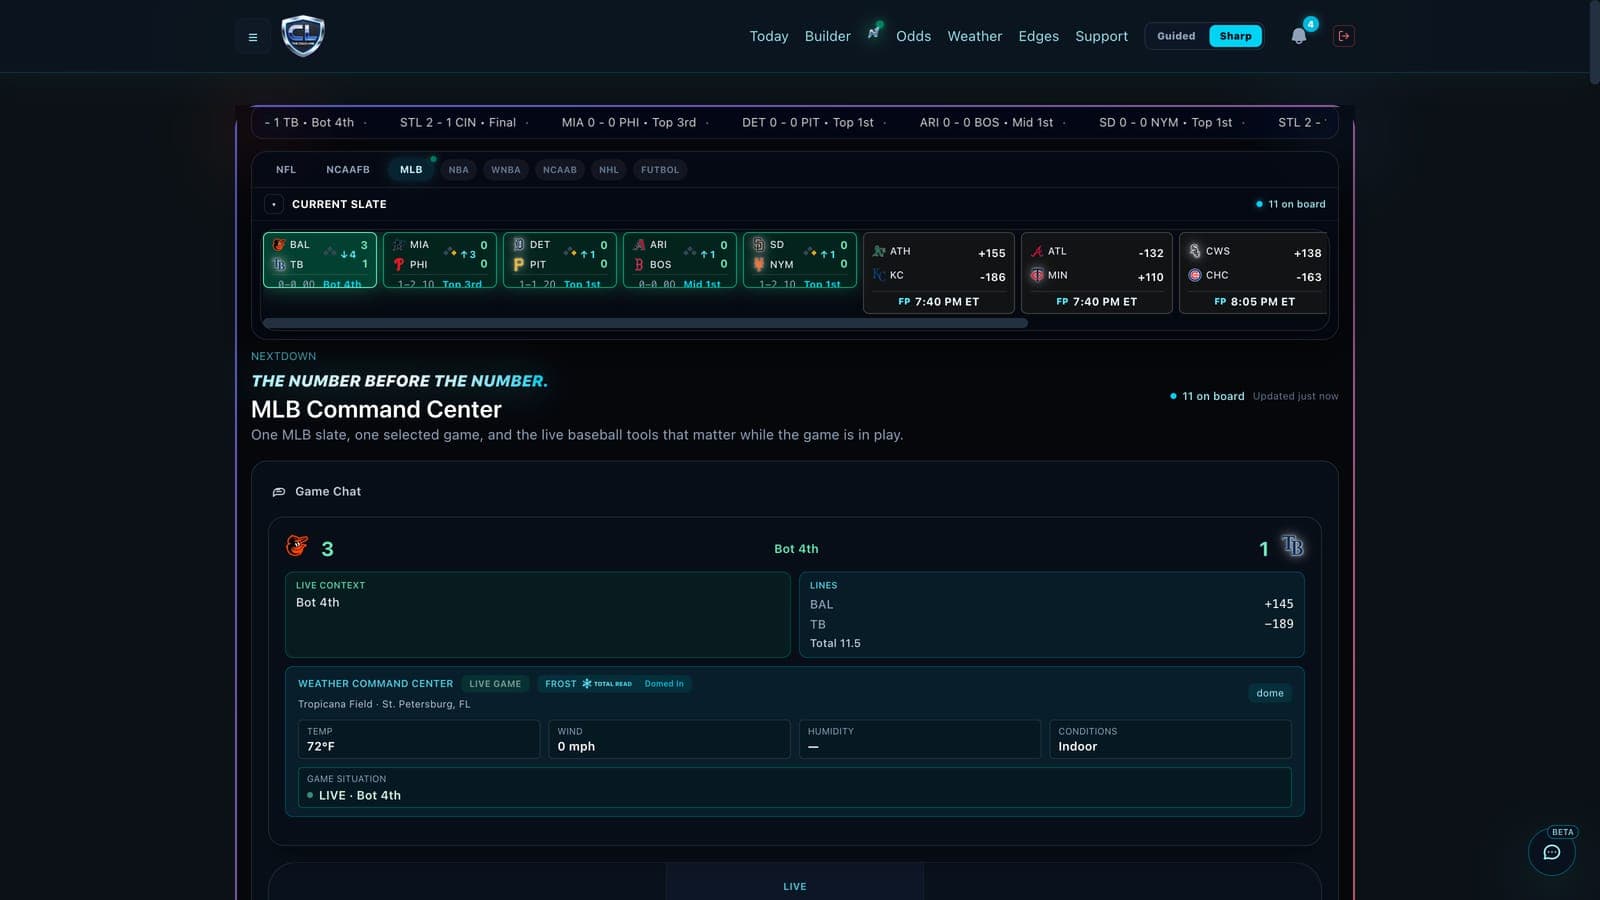Click the Twins logo in MIN row

point(1037,275)
